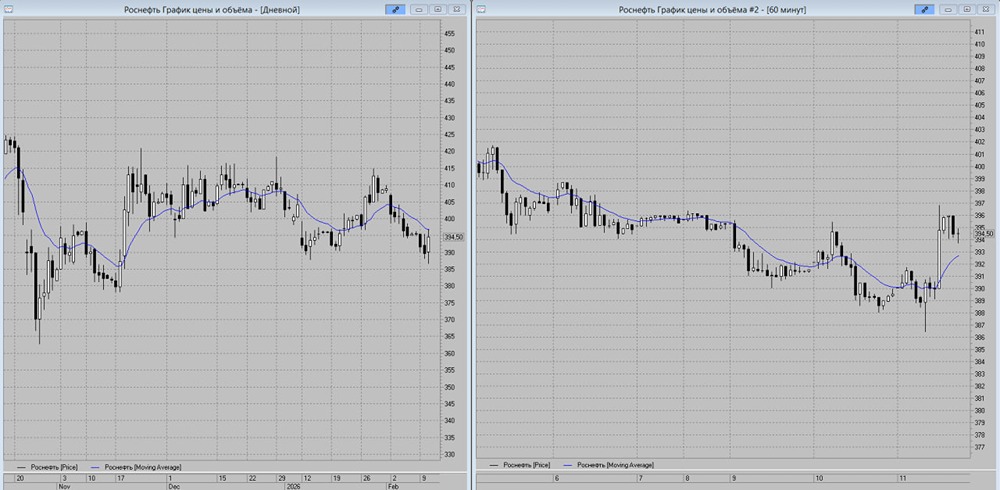Click the 400 level on daily price axis
Image resolution: width=1000 pixels, height=490 pixels.
click(x=450, y=219)
